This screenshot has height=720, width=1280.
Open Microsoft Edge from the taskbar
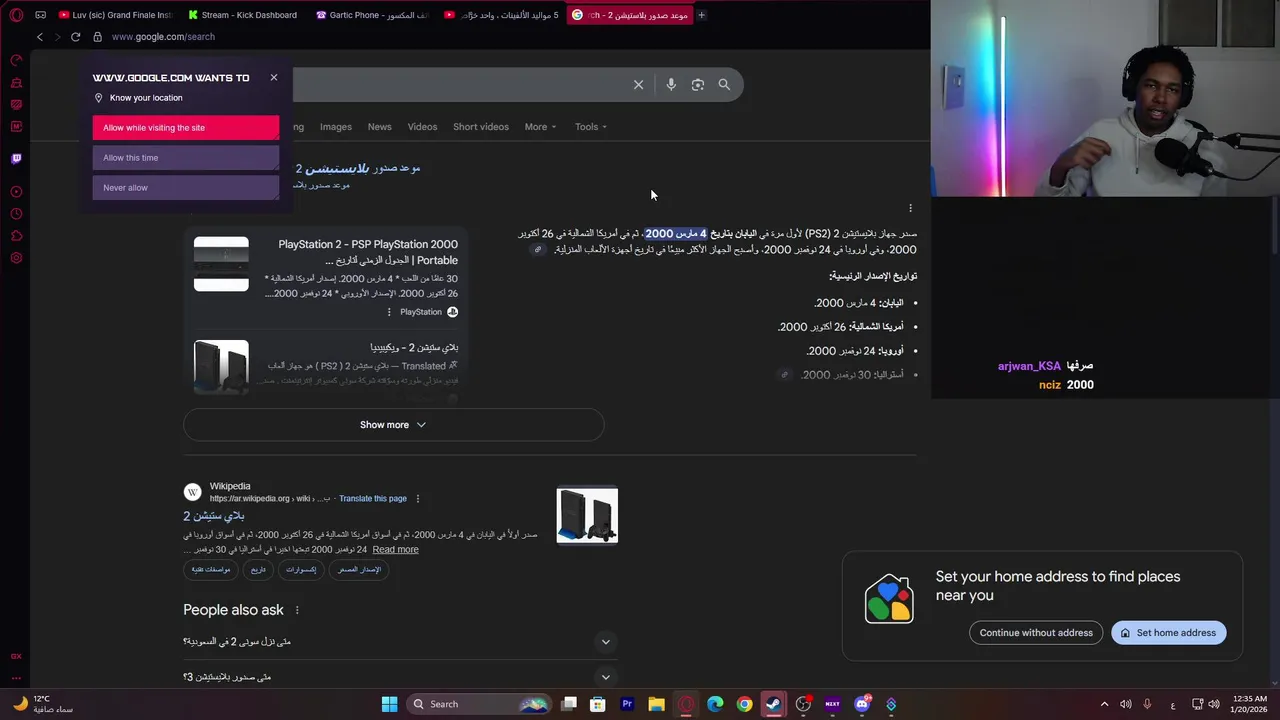(x=715, y=704)
